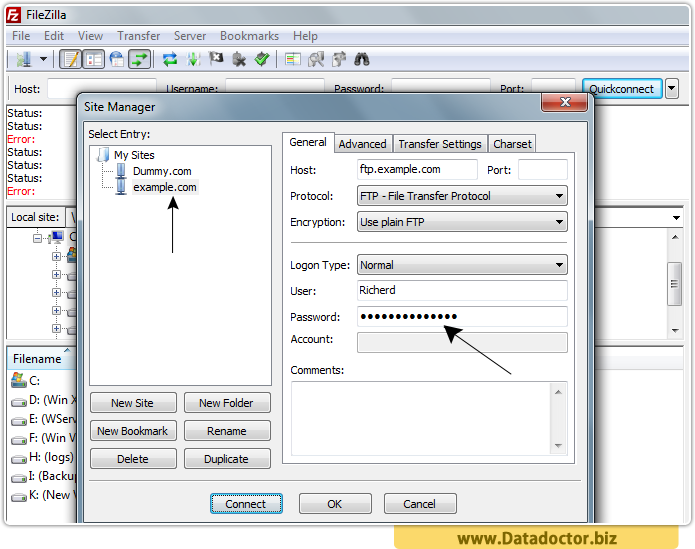Click the Comments text area
Image resolution: width=695 pixels, height=549 pixels.
coord(420,418)
